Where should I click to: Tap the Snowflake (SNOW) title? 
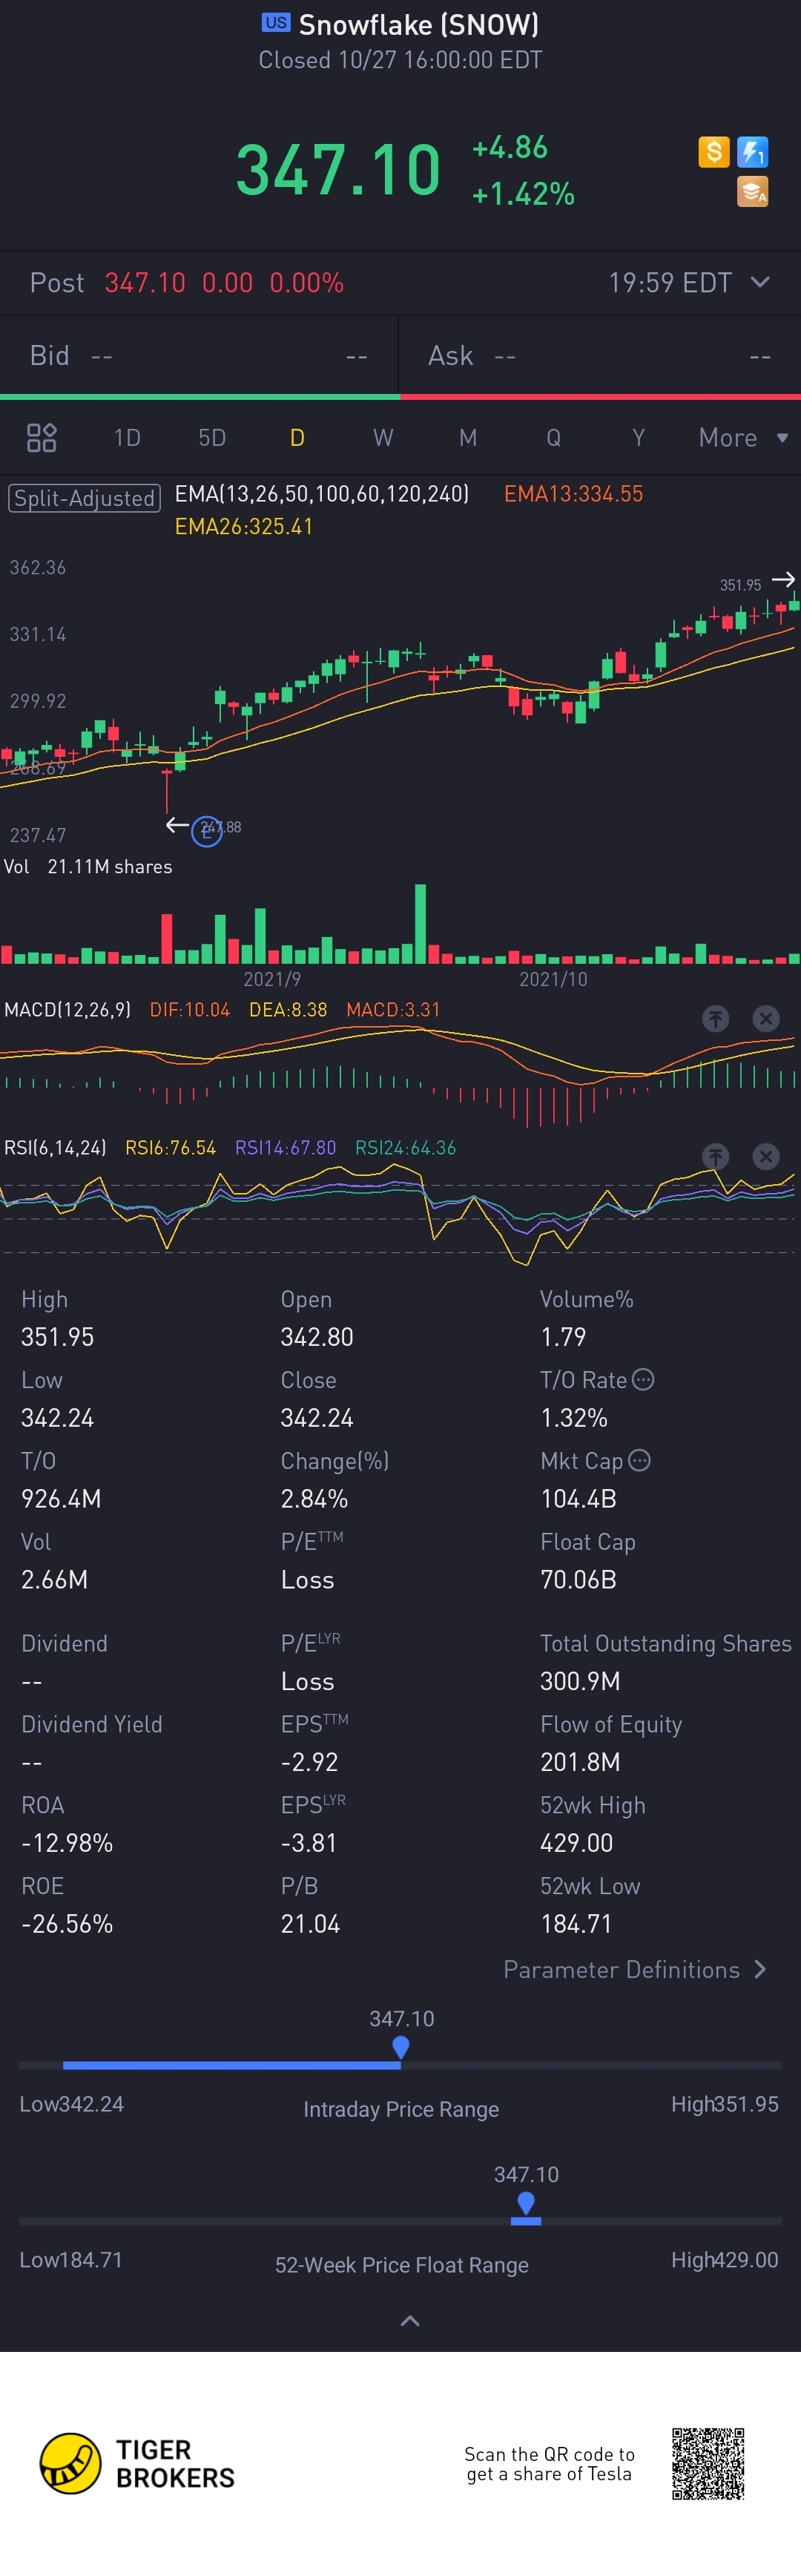click(x=419, y=24)
